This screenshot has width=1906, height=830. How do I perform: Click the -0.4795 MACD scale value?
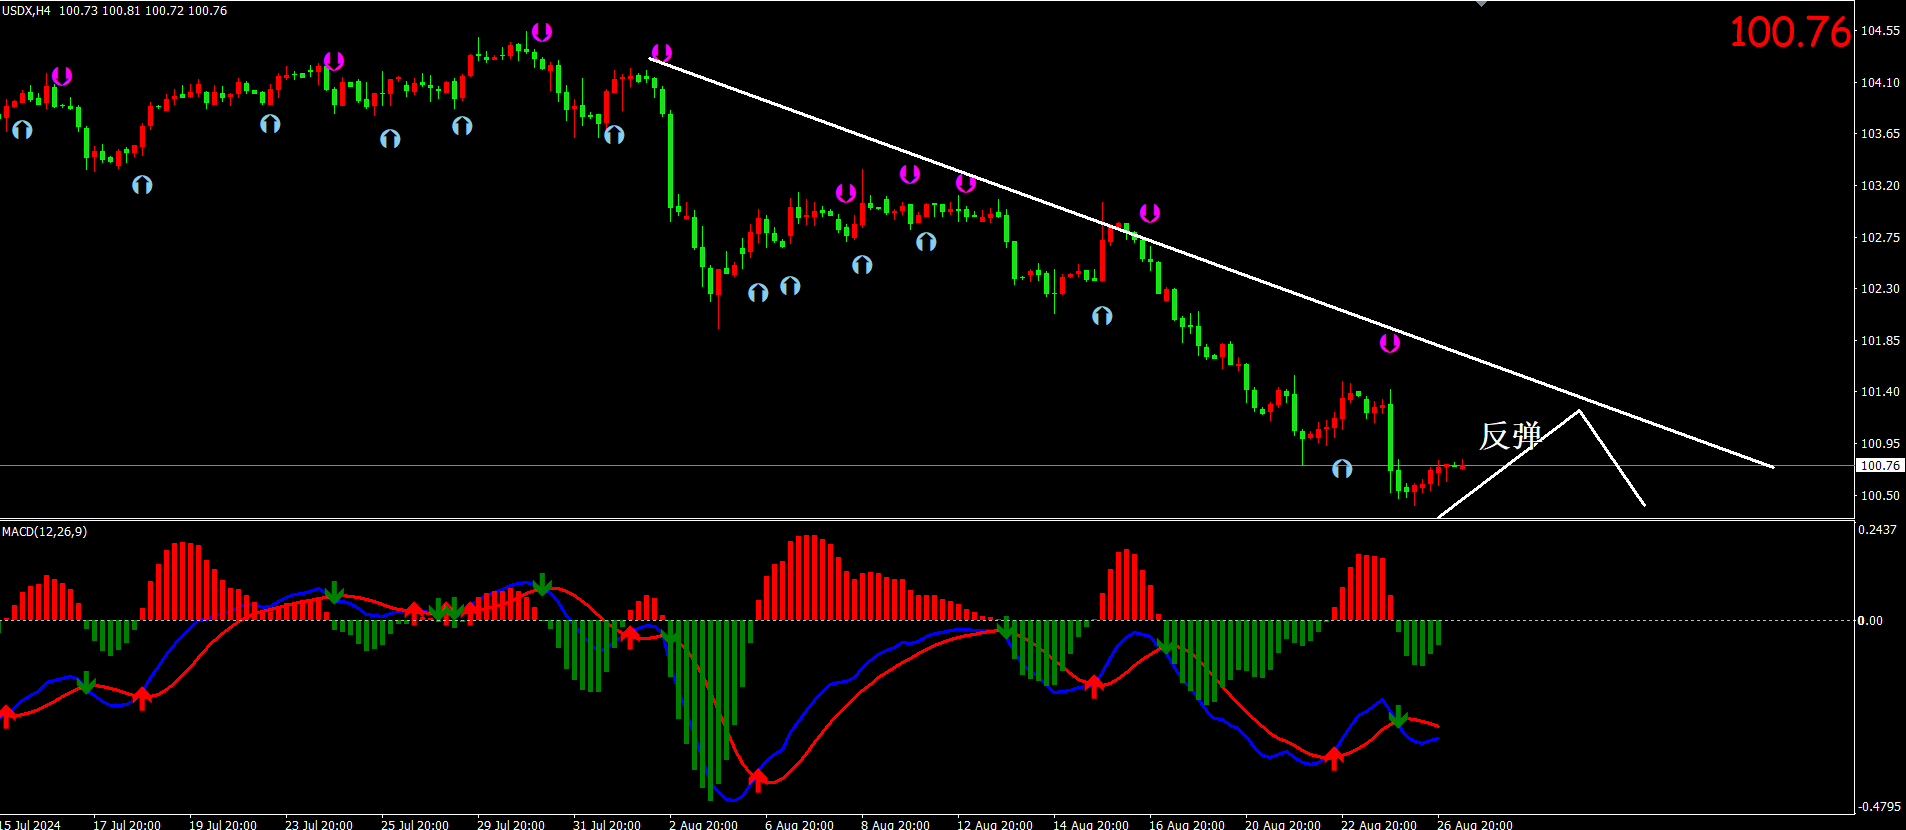(x=1879, y=807)
